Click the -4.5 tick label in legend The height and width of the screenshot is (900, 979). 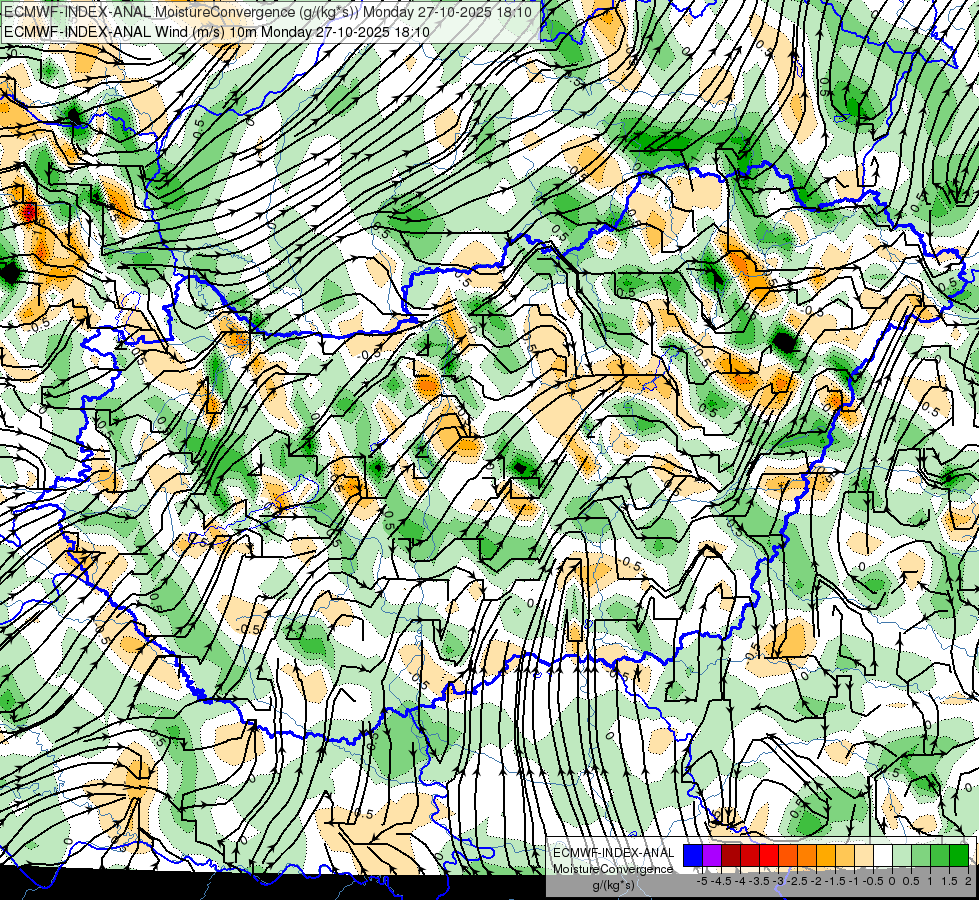[x=722, y=881]
